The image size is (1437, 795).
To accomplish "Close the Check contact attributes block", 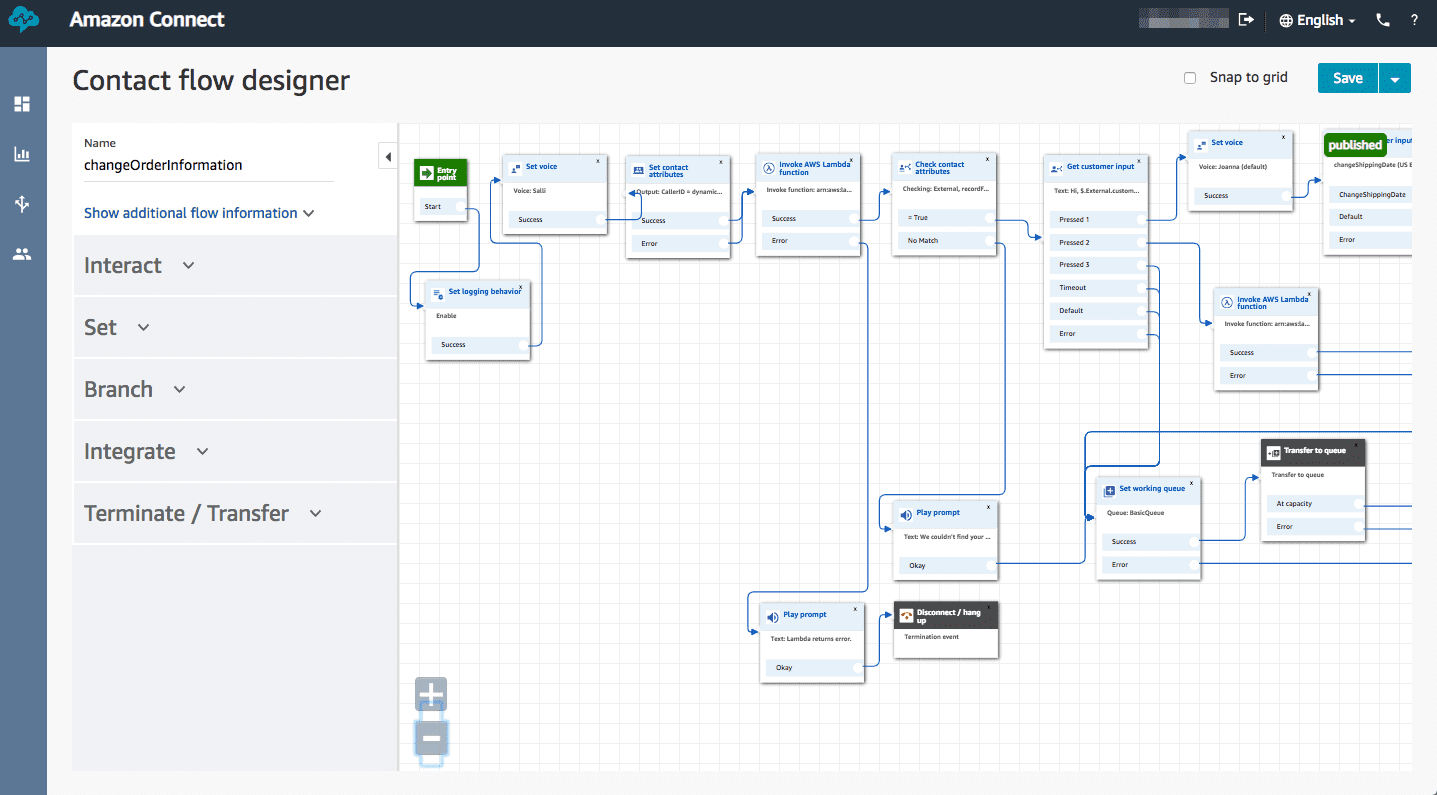I will coord(987,158).
